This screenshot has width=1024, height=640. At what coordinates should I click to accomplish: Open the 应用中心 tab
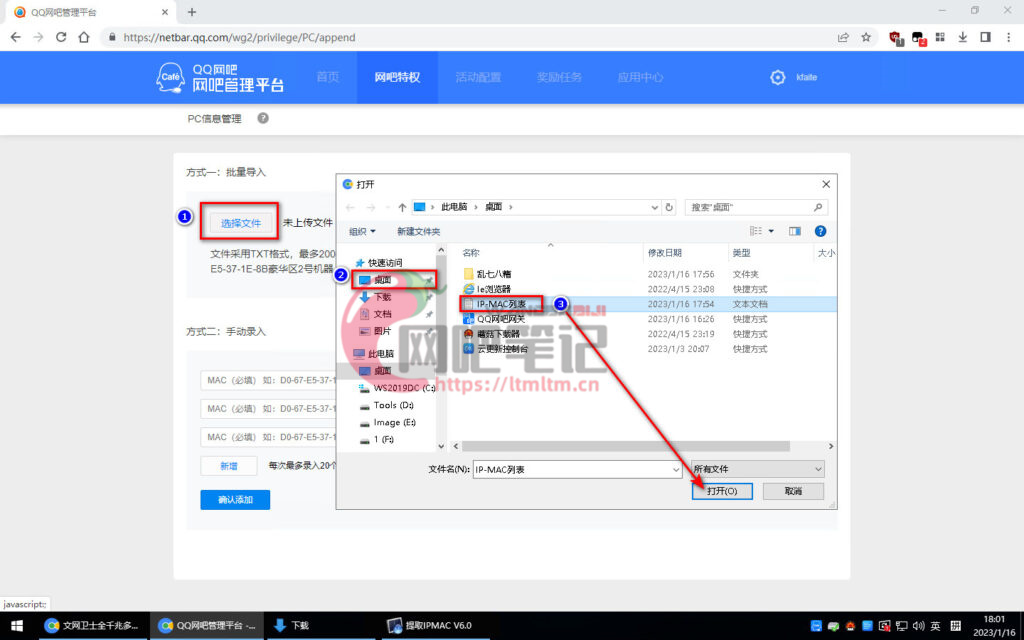(x=640, y=77)
